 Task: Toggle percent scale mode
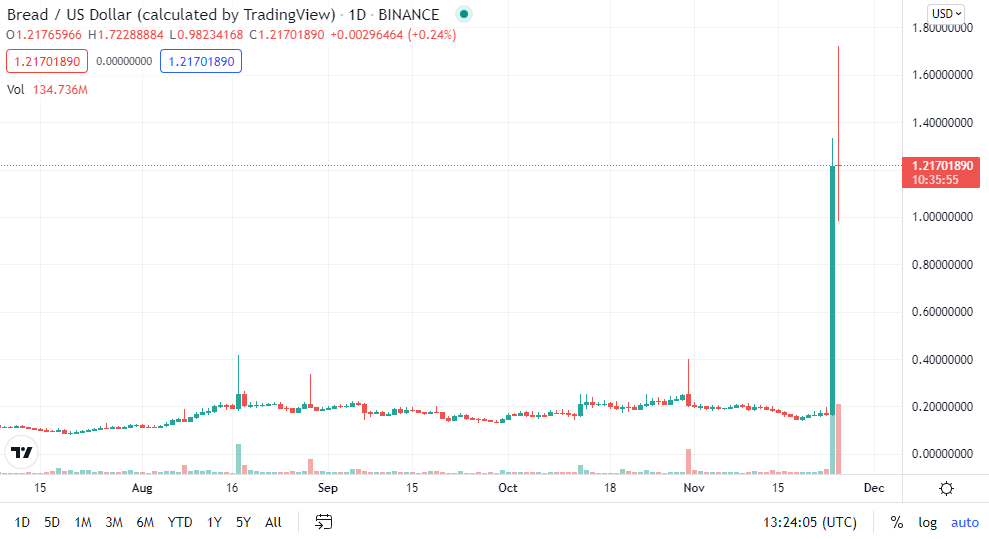pyautogui.click(x=896, y=522)
